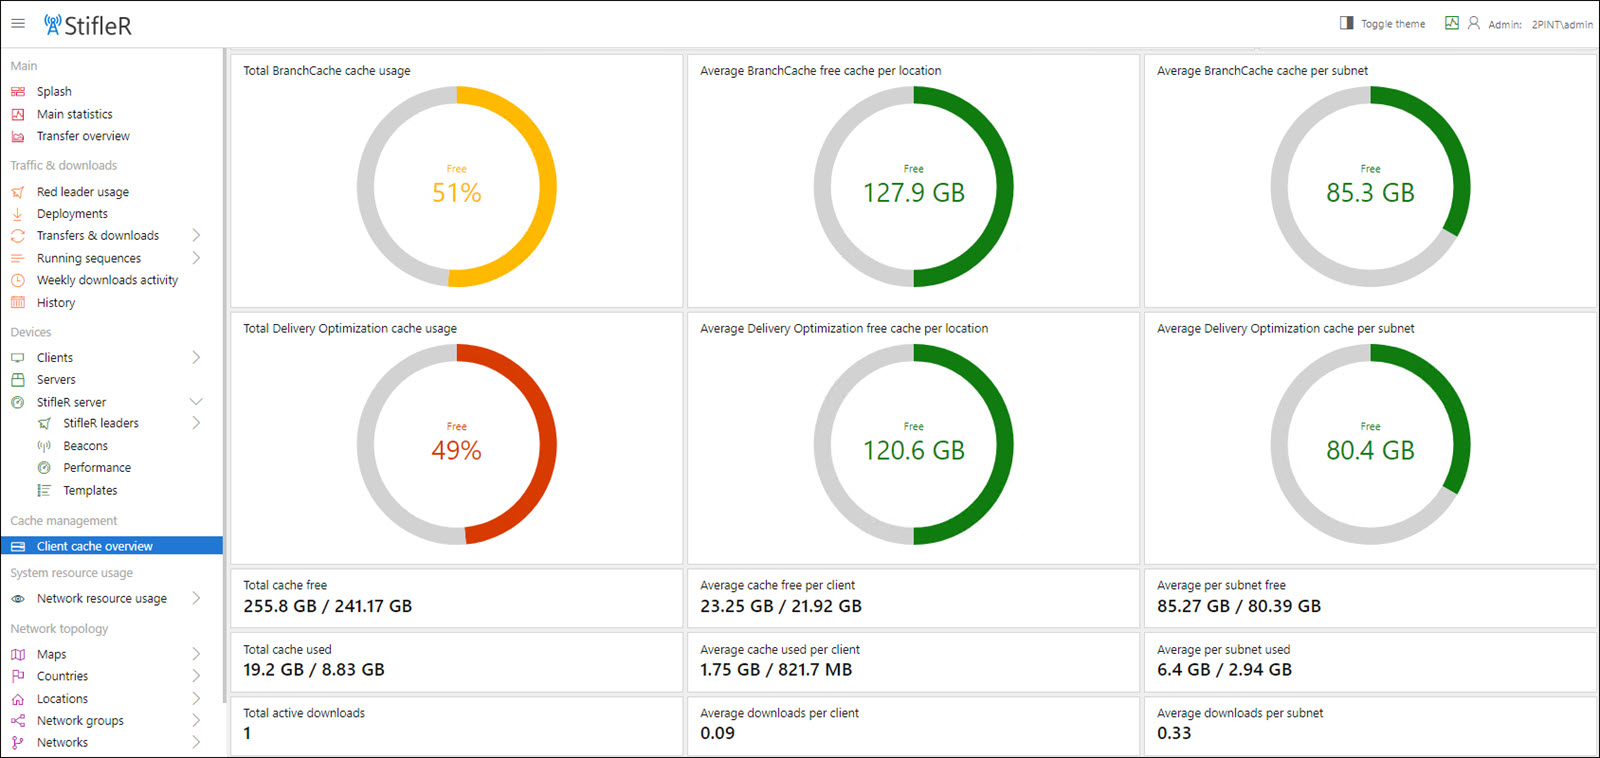The height and width of the screenshot is (758, 1600).
Task: Expand the Maps submenu arrow
Action: click(x=196, y=654)
